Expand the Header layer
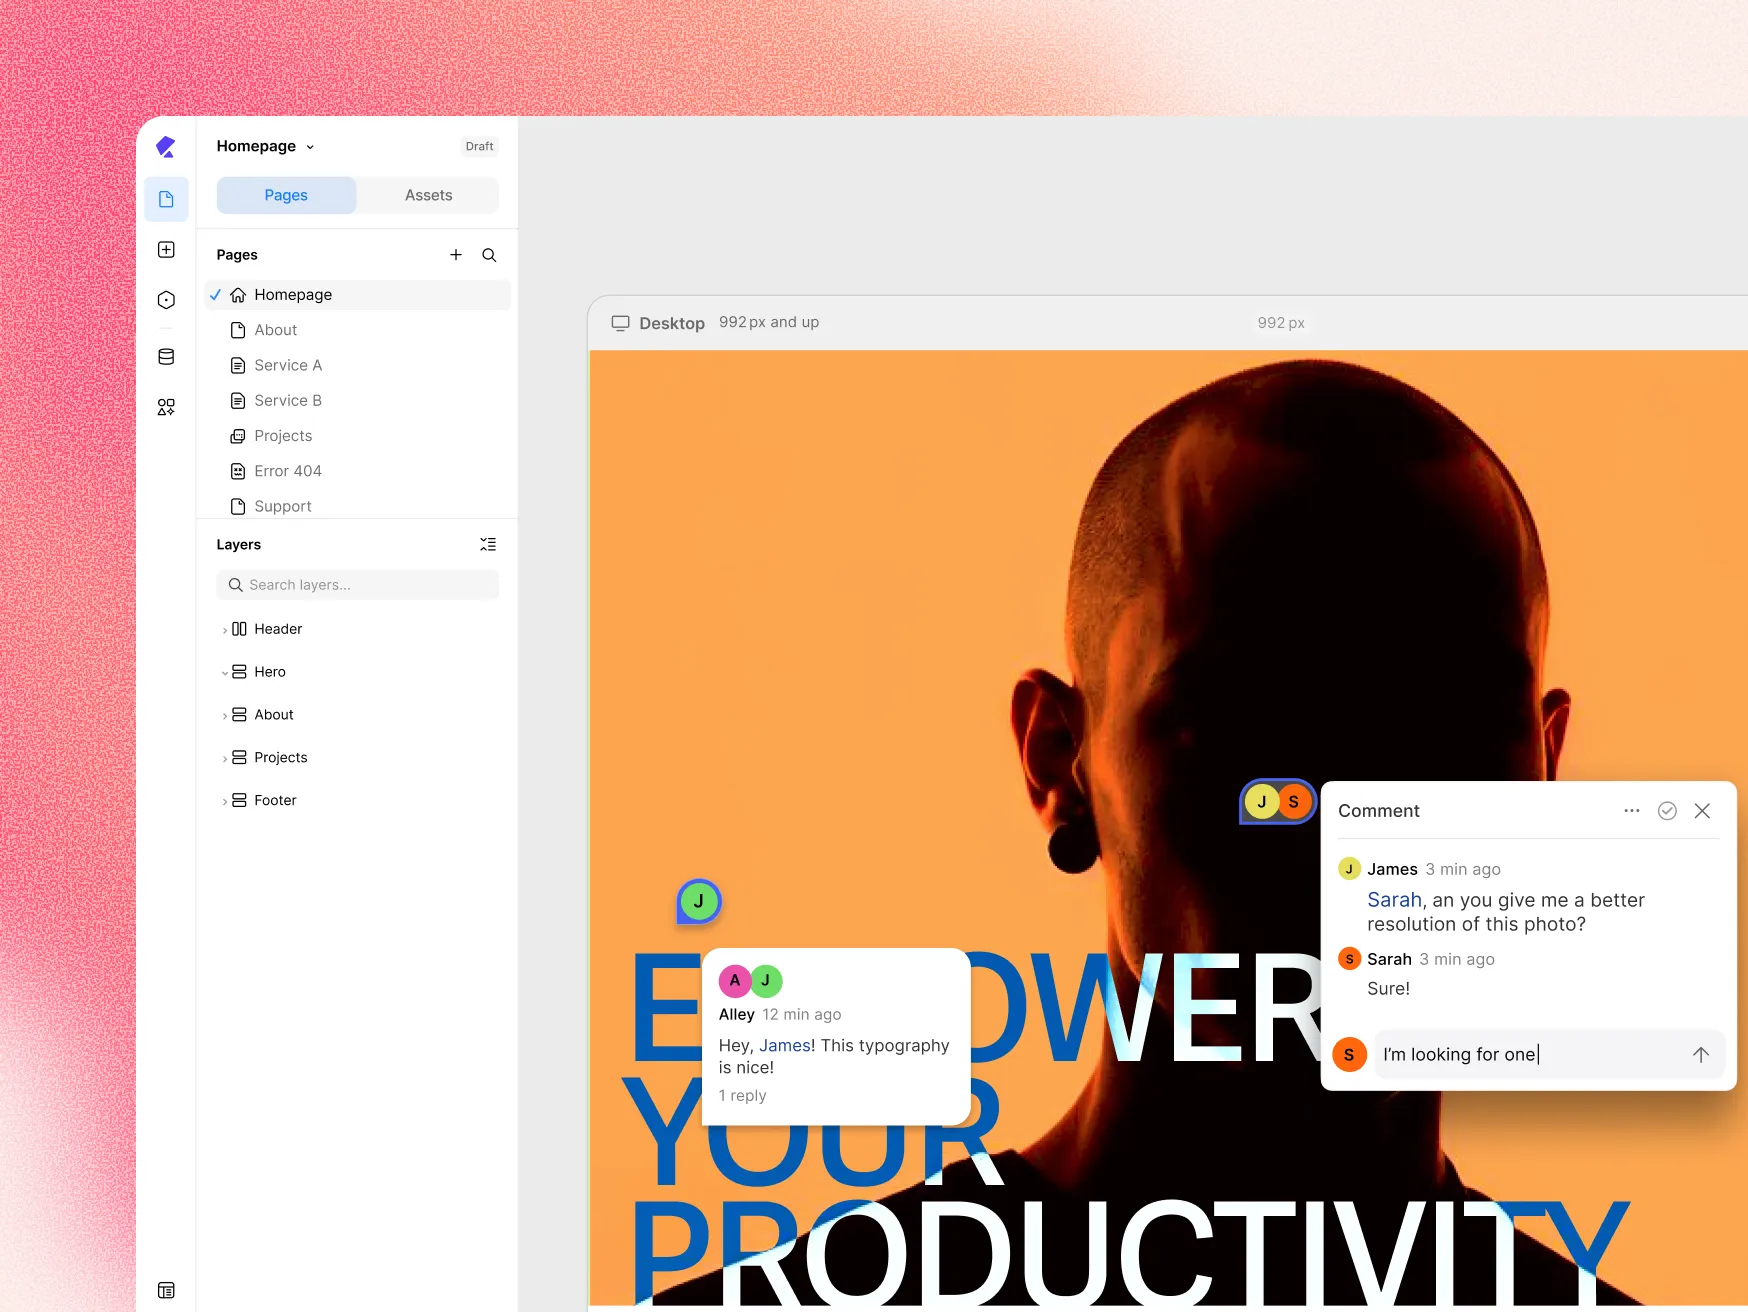 coord(224,630)
